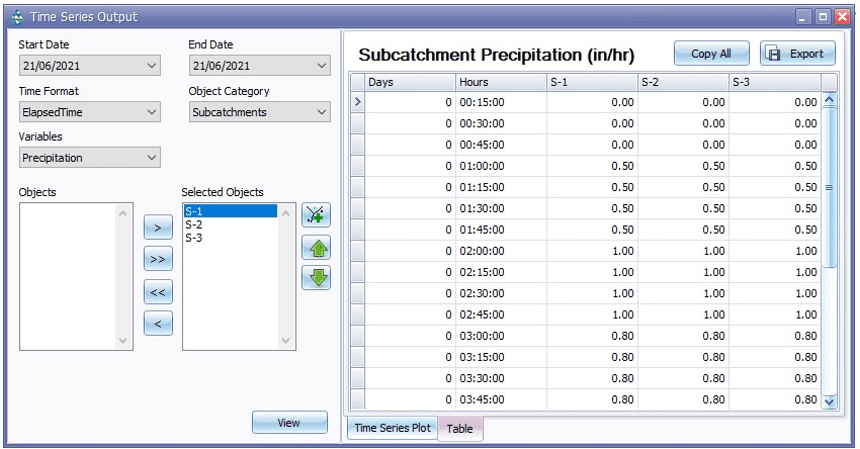Click the Days column header

coord(410,82)
